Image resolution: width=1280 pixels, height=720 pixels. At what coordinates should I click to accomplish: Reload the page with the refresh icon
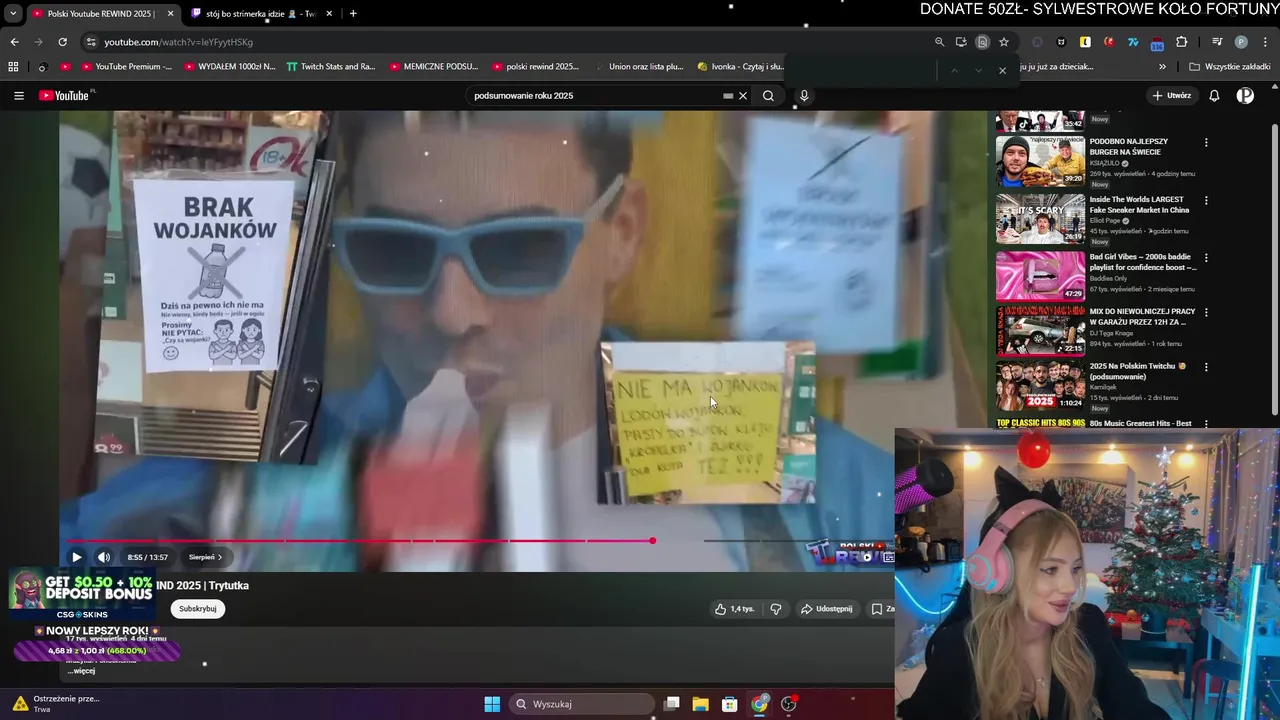click(62, 42)
